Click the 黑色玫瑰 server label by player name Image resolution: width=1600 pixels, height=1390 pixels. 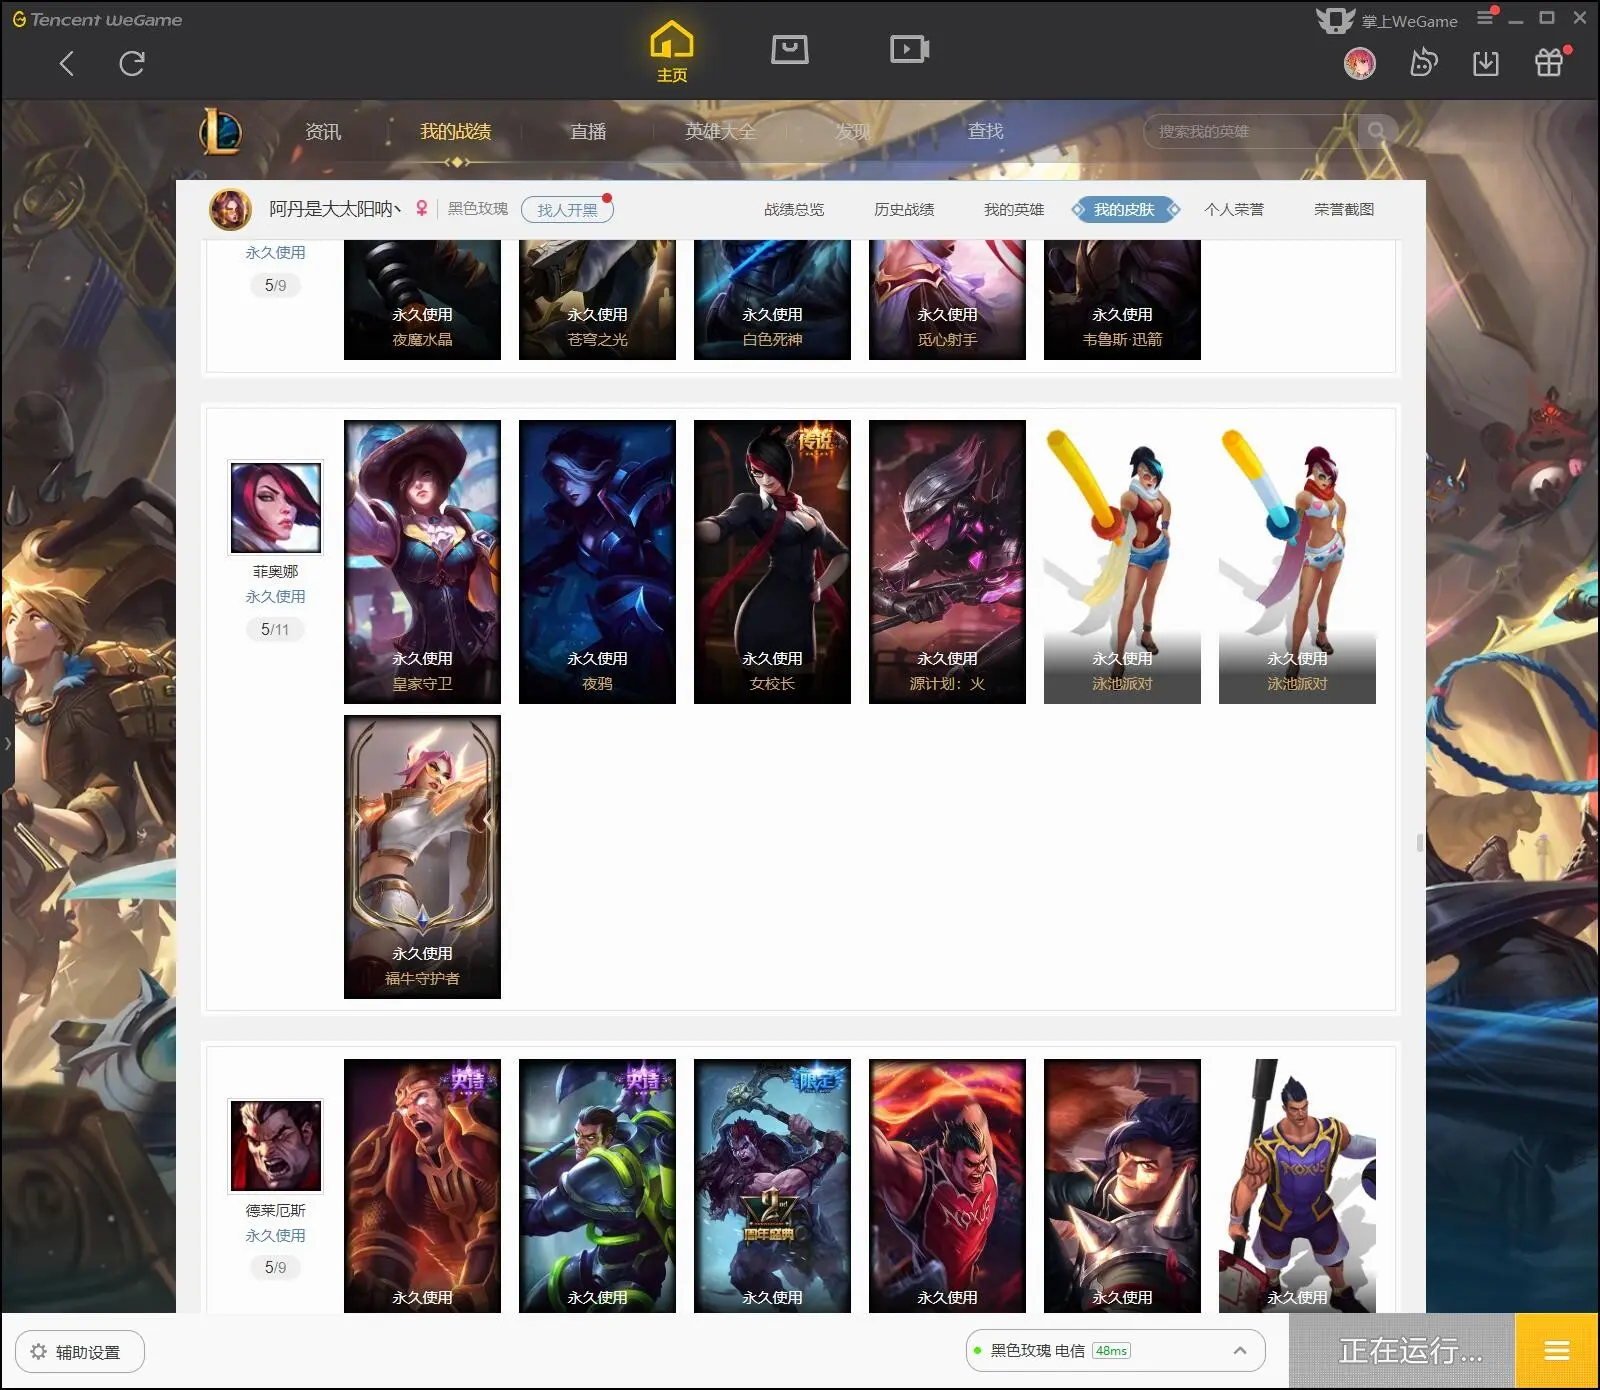[477, 209]
